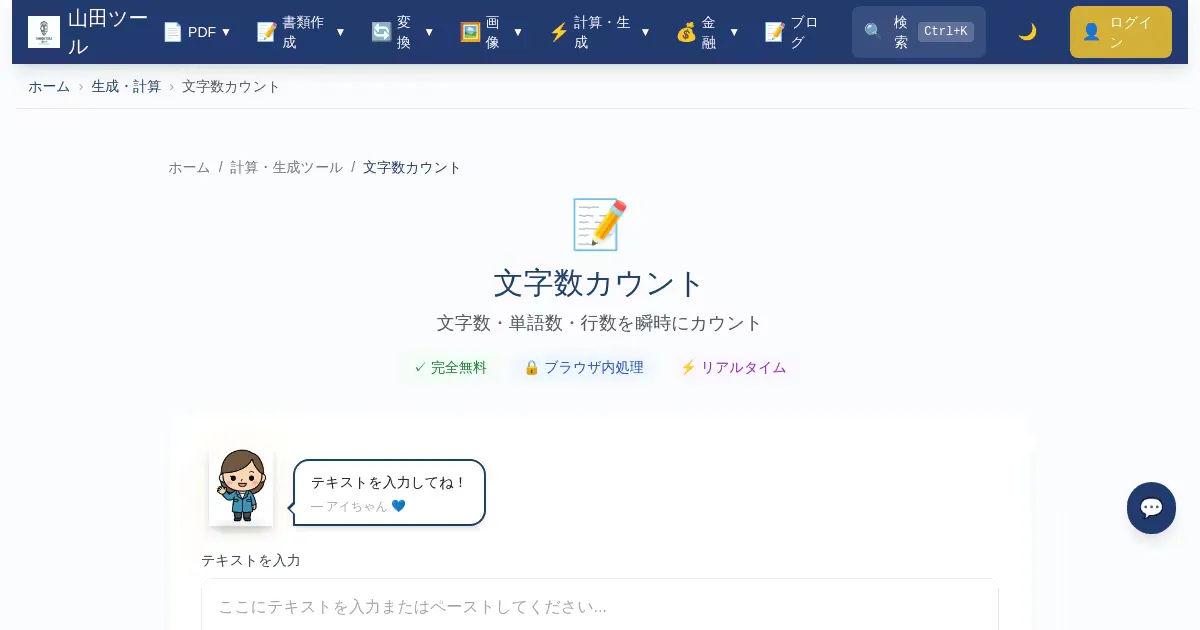This screenshot has width=1200, height=630.
Task: Expand the 書類作成 dropdown menu
Action: coord(340,32)
